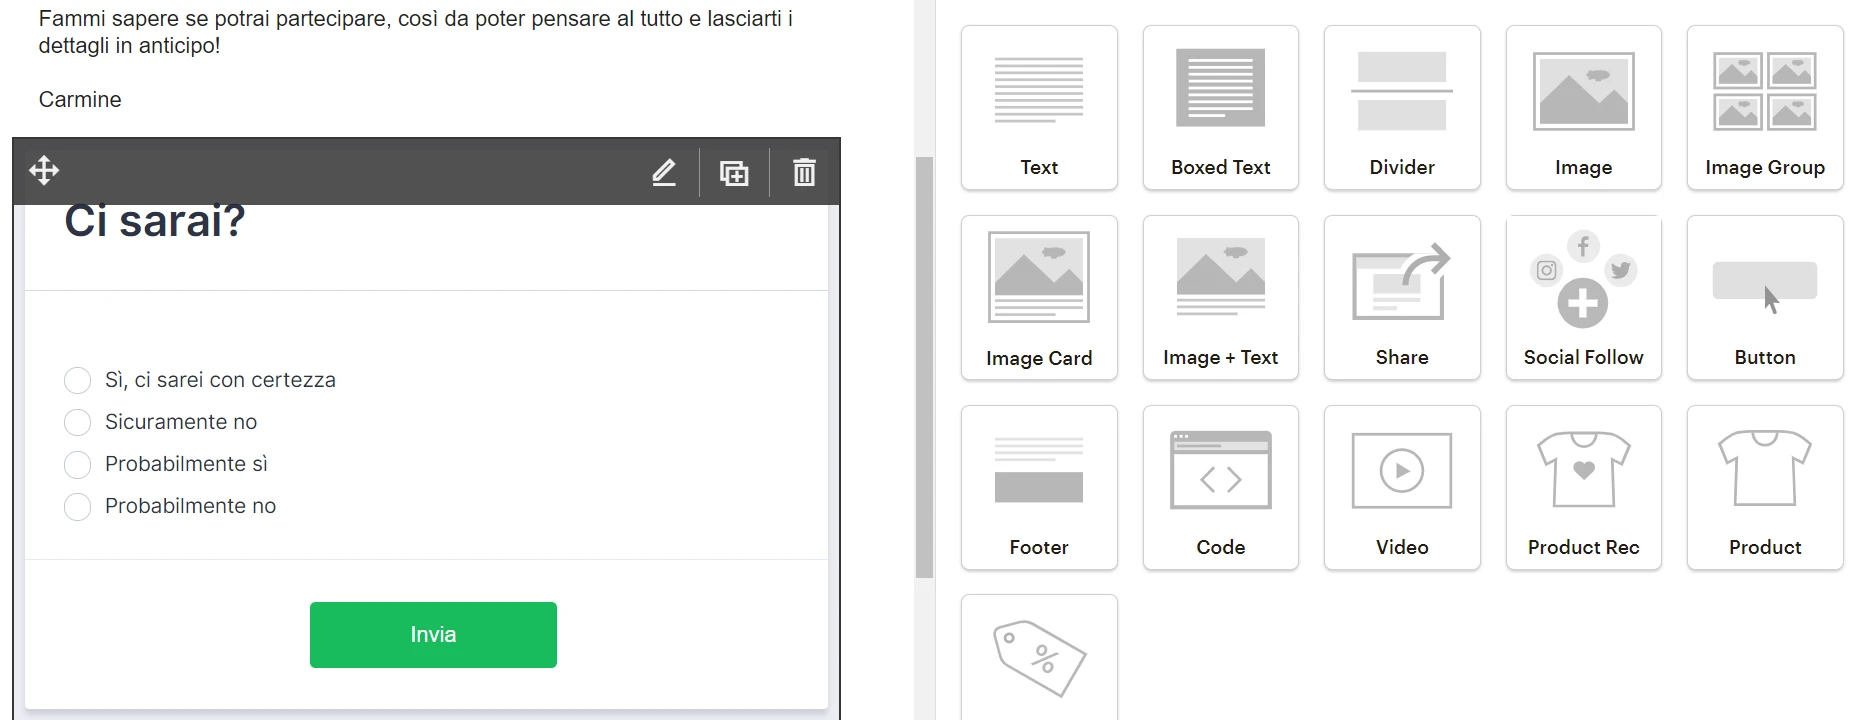Select the promo code tag block
This screenshot has height=720, width=1867.
[1039, 658]
